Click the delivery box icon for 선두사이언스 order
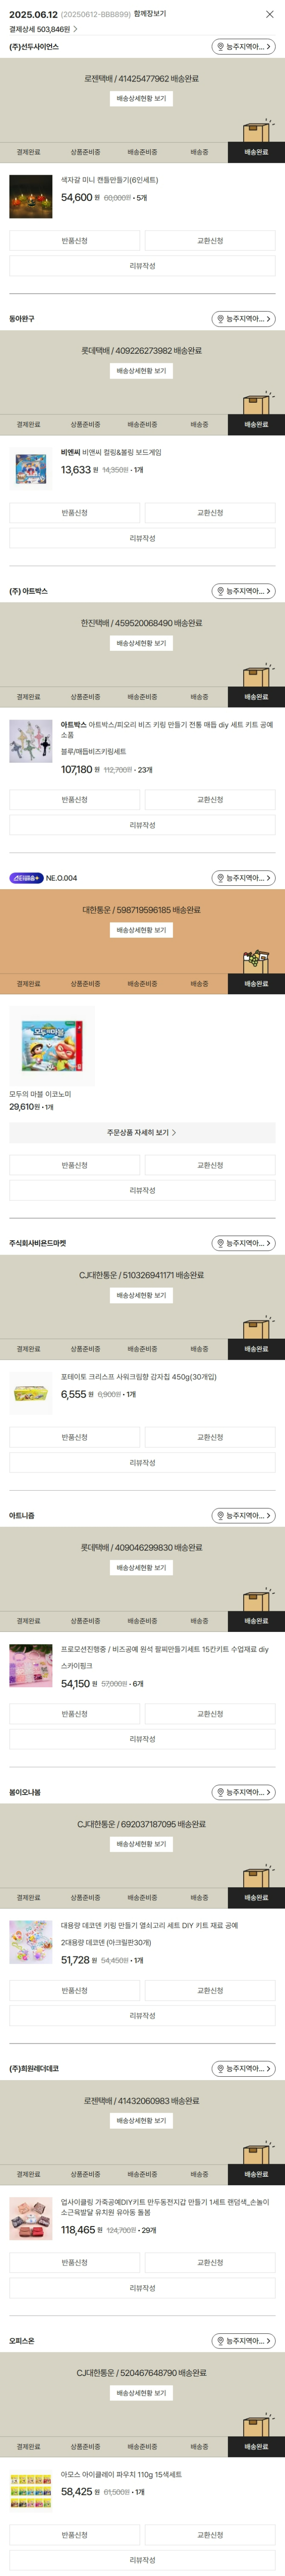Screen dimensions: 285x2576 pos(256,131)
